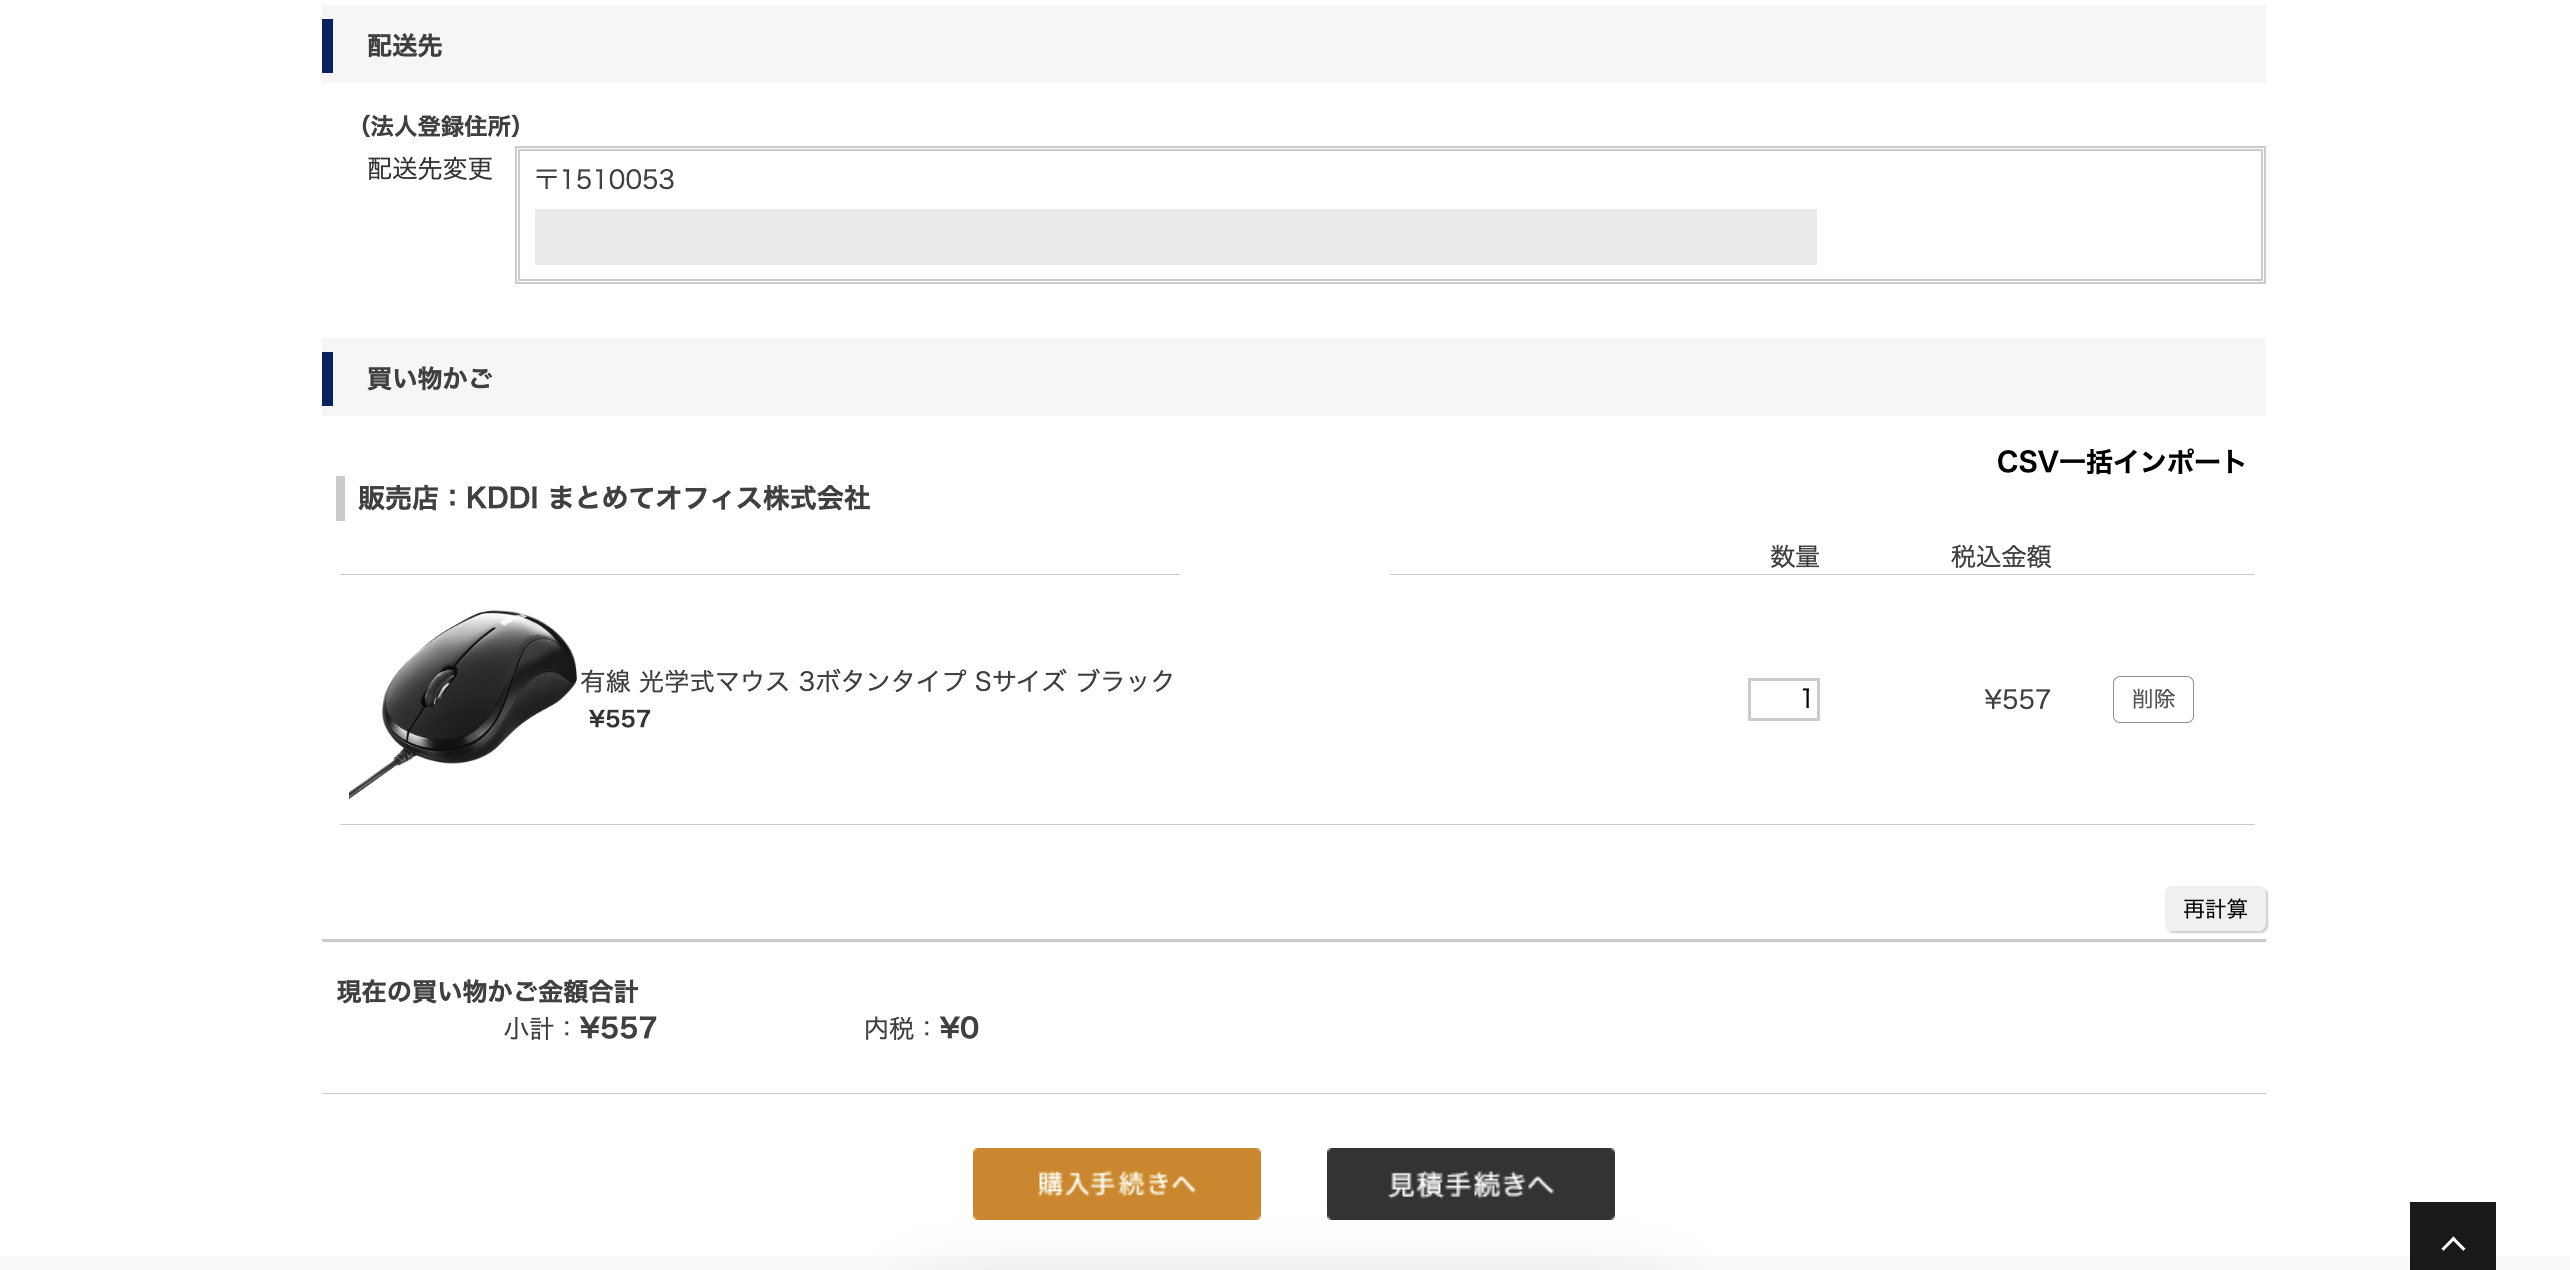Image resolution: width=2570 pixels, height=1270 pixels.
Task: Click the 現在の買い物かご金額合計 heading
Action: 487,992
